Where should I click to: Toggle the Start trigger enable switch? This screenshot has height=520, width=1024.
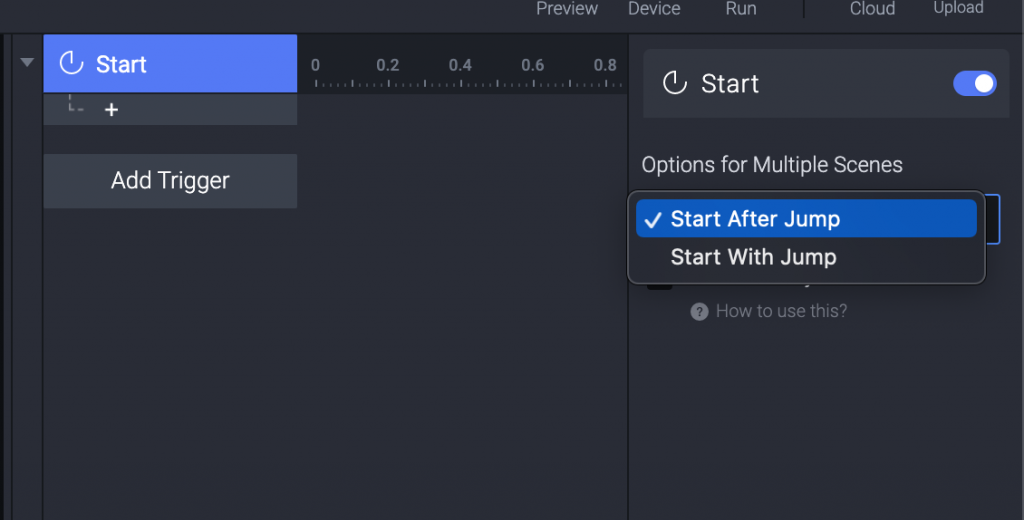pyautogui.click(x=974, y=83)
